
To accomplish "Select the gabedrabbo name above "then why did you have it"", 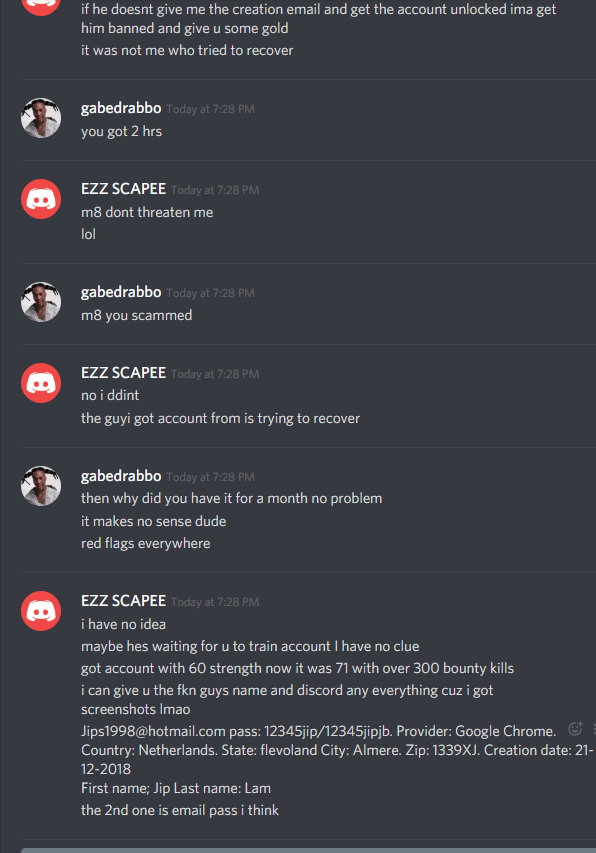I will coord(121,476).
